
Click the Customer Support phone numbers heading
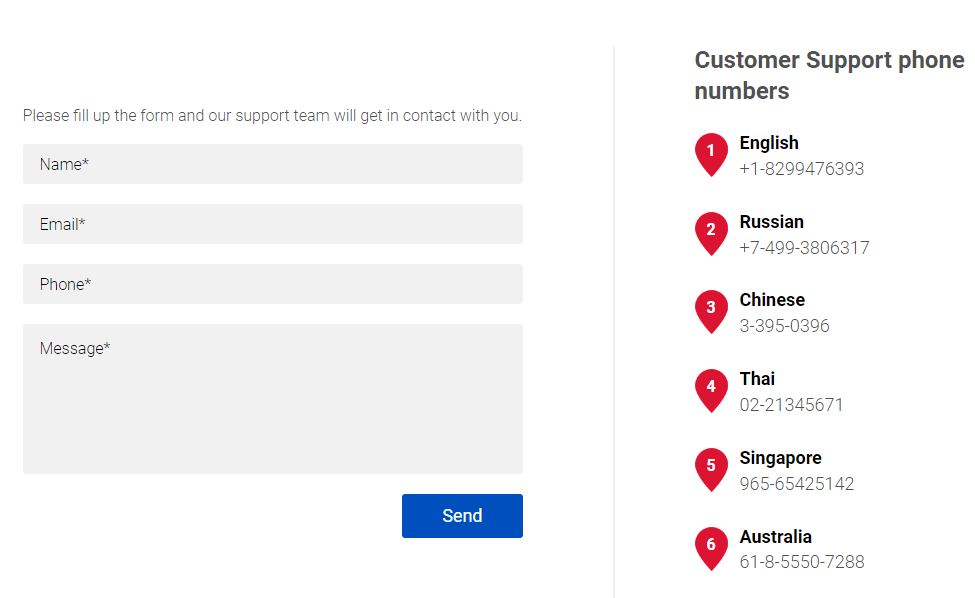(829, 75)
